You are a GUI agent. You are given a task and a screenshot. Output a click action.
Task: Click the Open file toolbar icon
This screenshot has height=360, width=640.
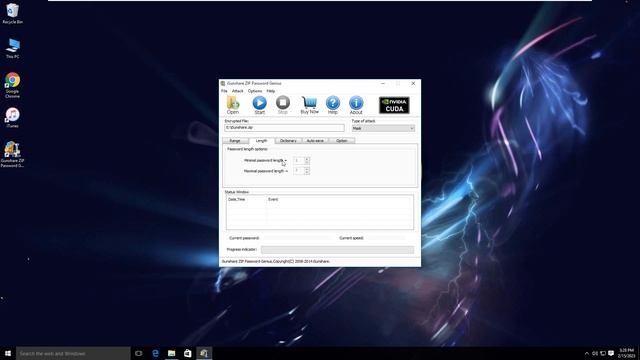click(x=233, y=105)
